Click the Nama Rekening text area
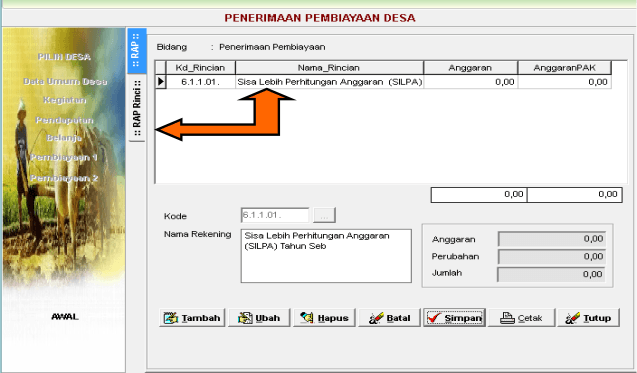This screenshot has height=373, width=637. coord(326,256)
